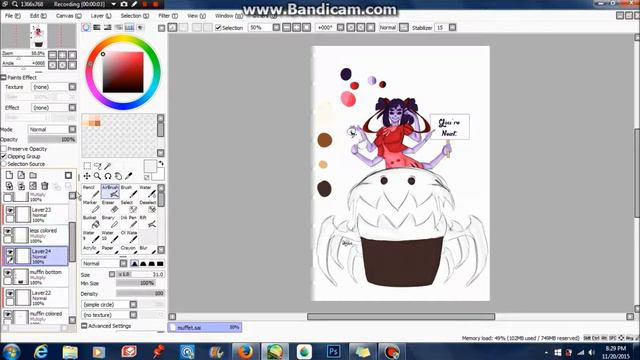Hide Layer22 with its eye icon
This screenshot has width=640, height=360.
pyautogui.click(x=10, y=293)
